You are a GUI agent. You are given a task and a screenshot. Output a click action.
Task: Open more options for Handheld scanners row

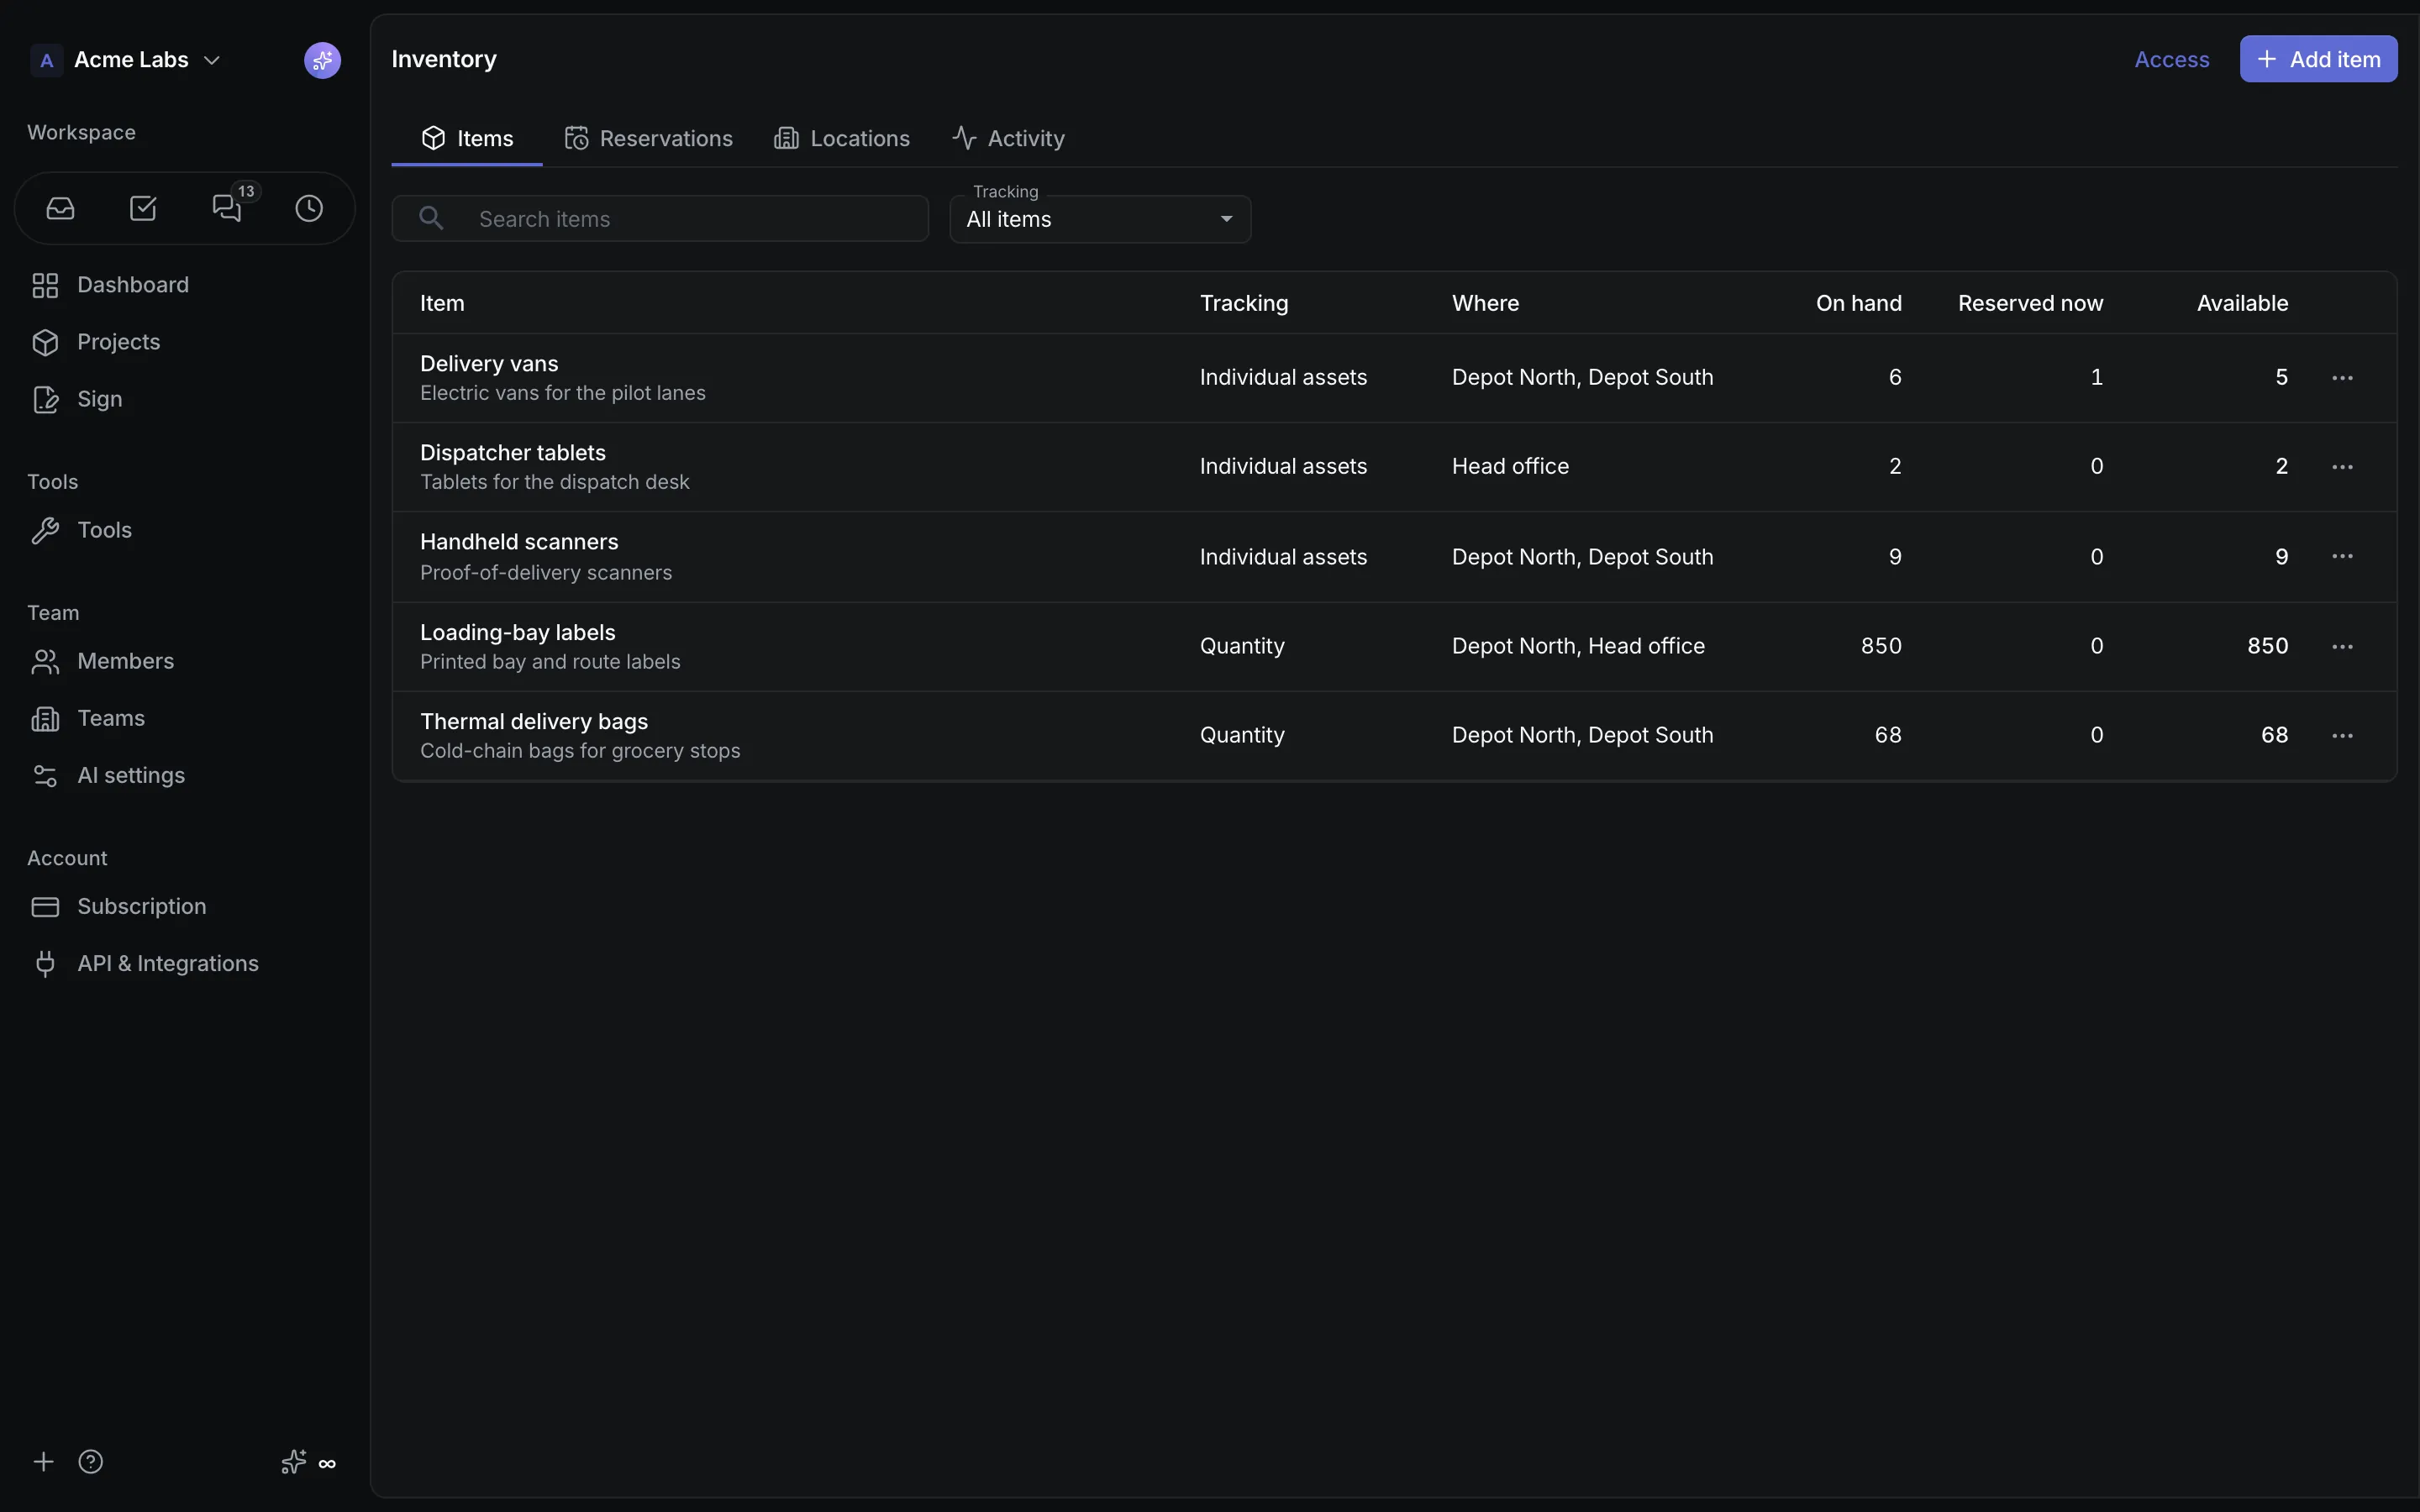coord(2342,556)
